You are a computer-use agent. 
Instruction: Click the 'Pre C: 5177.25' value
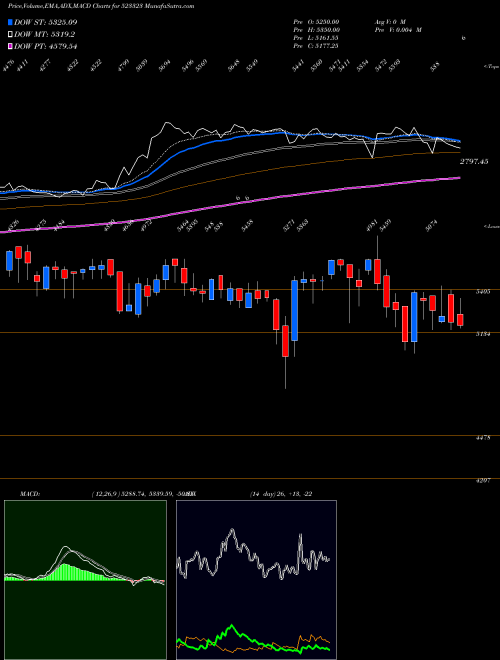point(316,46)
